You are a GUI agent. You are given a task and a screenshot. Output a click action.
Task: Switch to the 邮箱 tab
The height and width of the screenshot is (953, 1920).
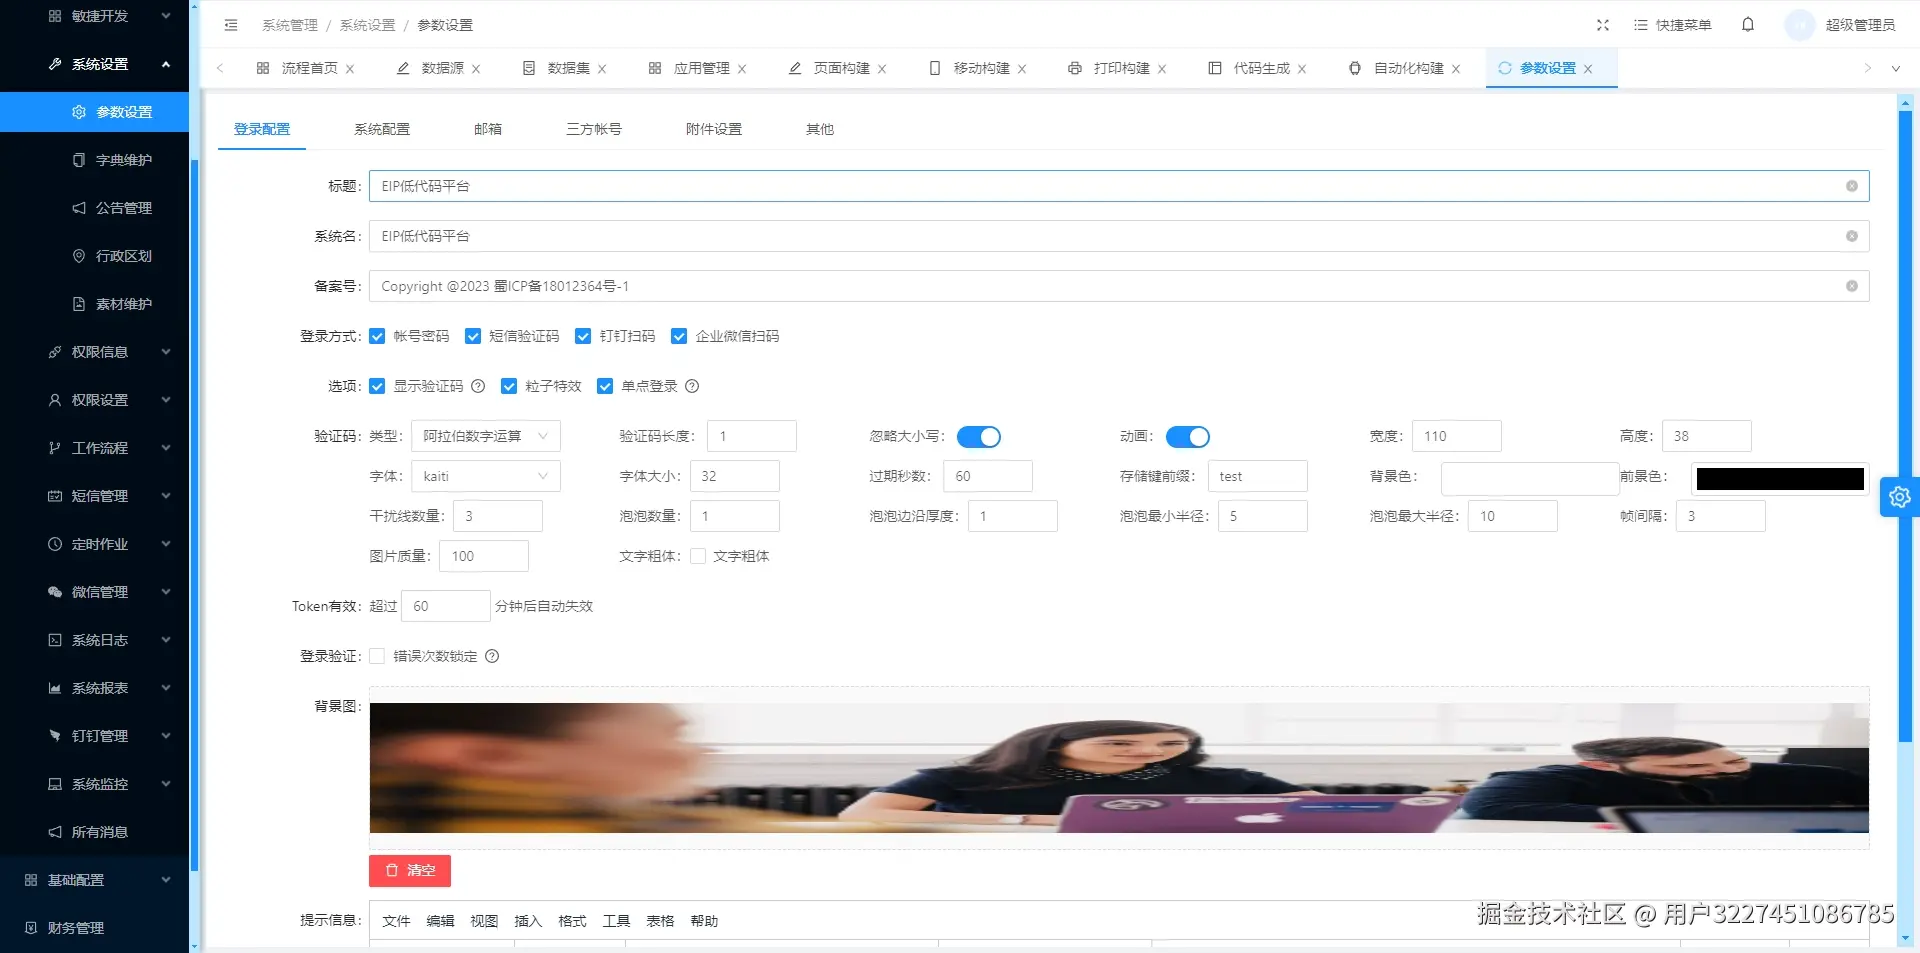coord(487,129)
